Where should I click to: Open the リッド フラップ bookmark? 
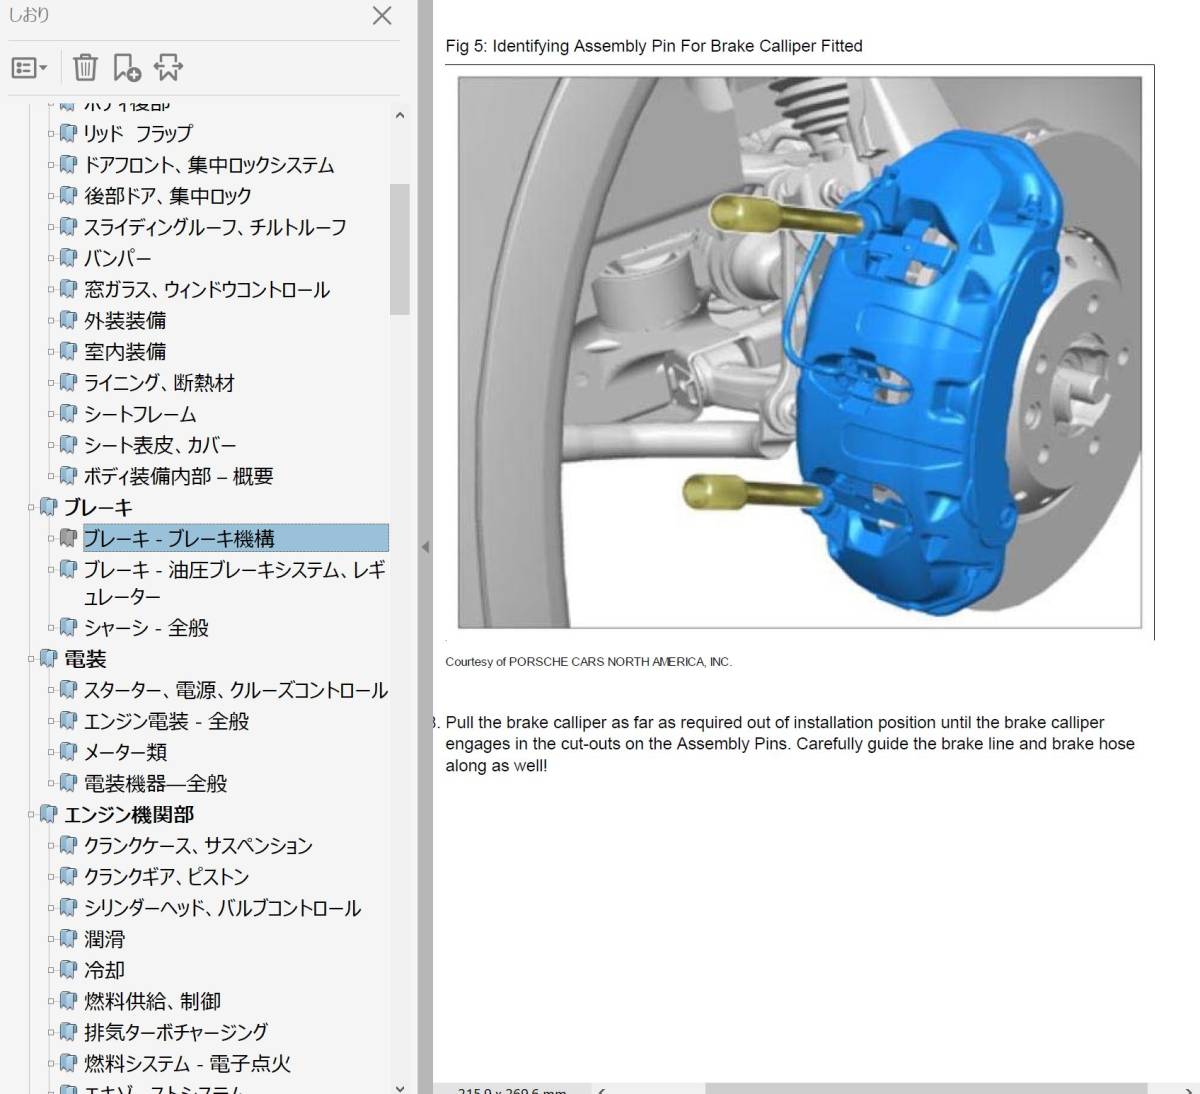138,133
